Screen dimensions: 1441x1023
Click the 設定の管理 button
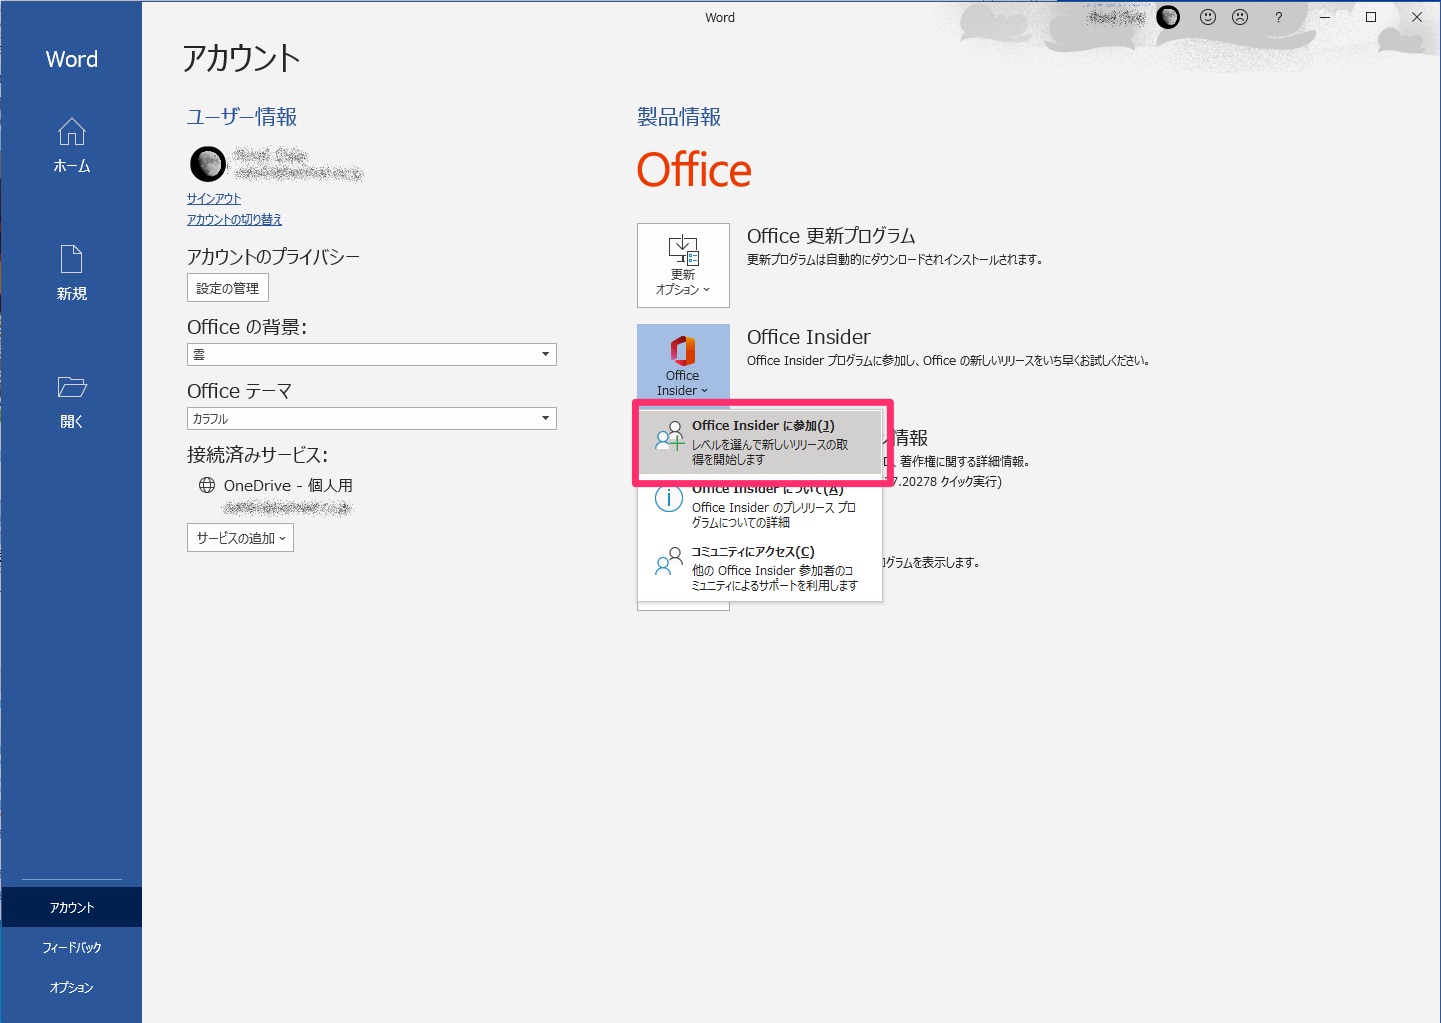(x=228, y=288)
